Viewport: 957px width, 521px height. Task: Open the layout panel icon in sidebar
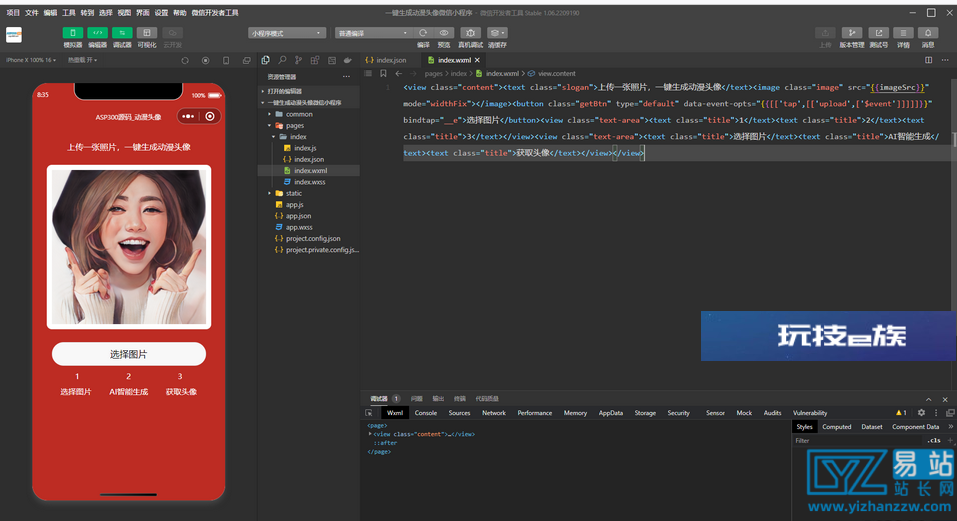point(331,60)
